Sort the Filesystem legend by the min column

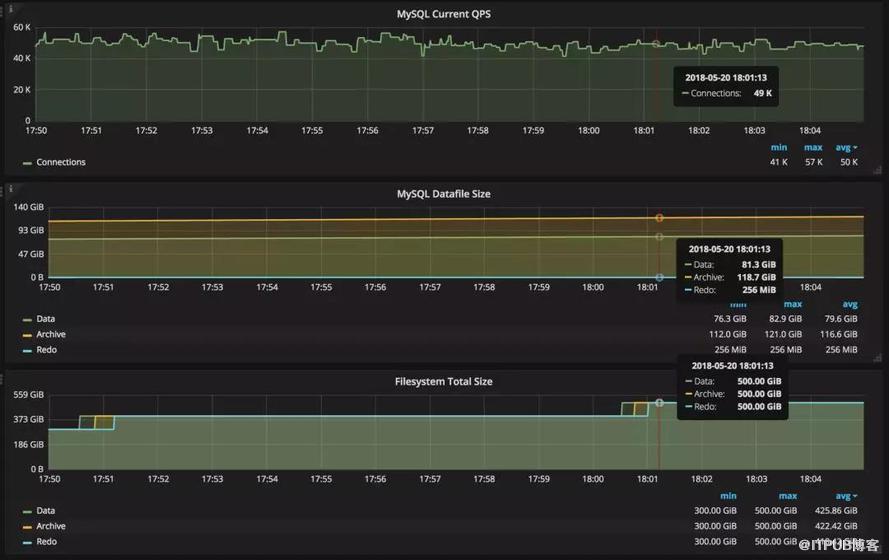[729, 496]
